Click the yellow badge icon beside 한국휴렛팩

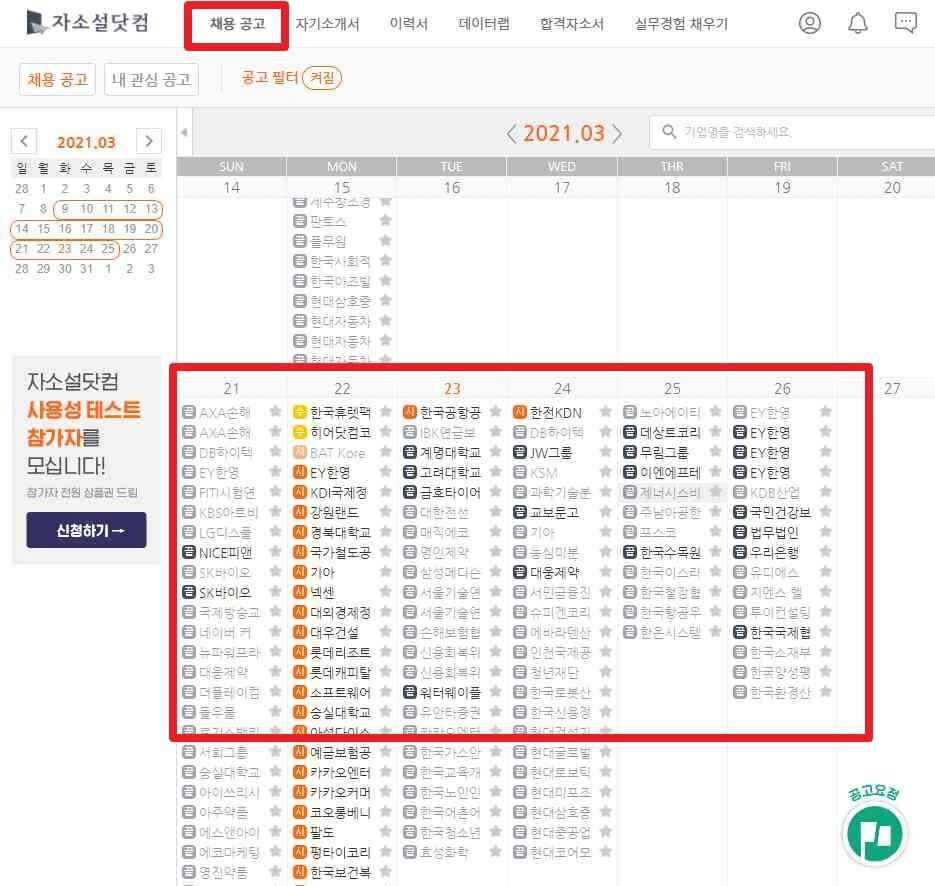pos(299,411)
